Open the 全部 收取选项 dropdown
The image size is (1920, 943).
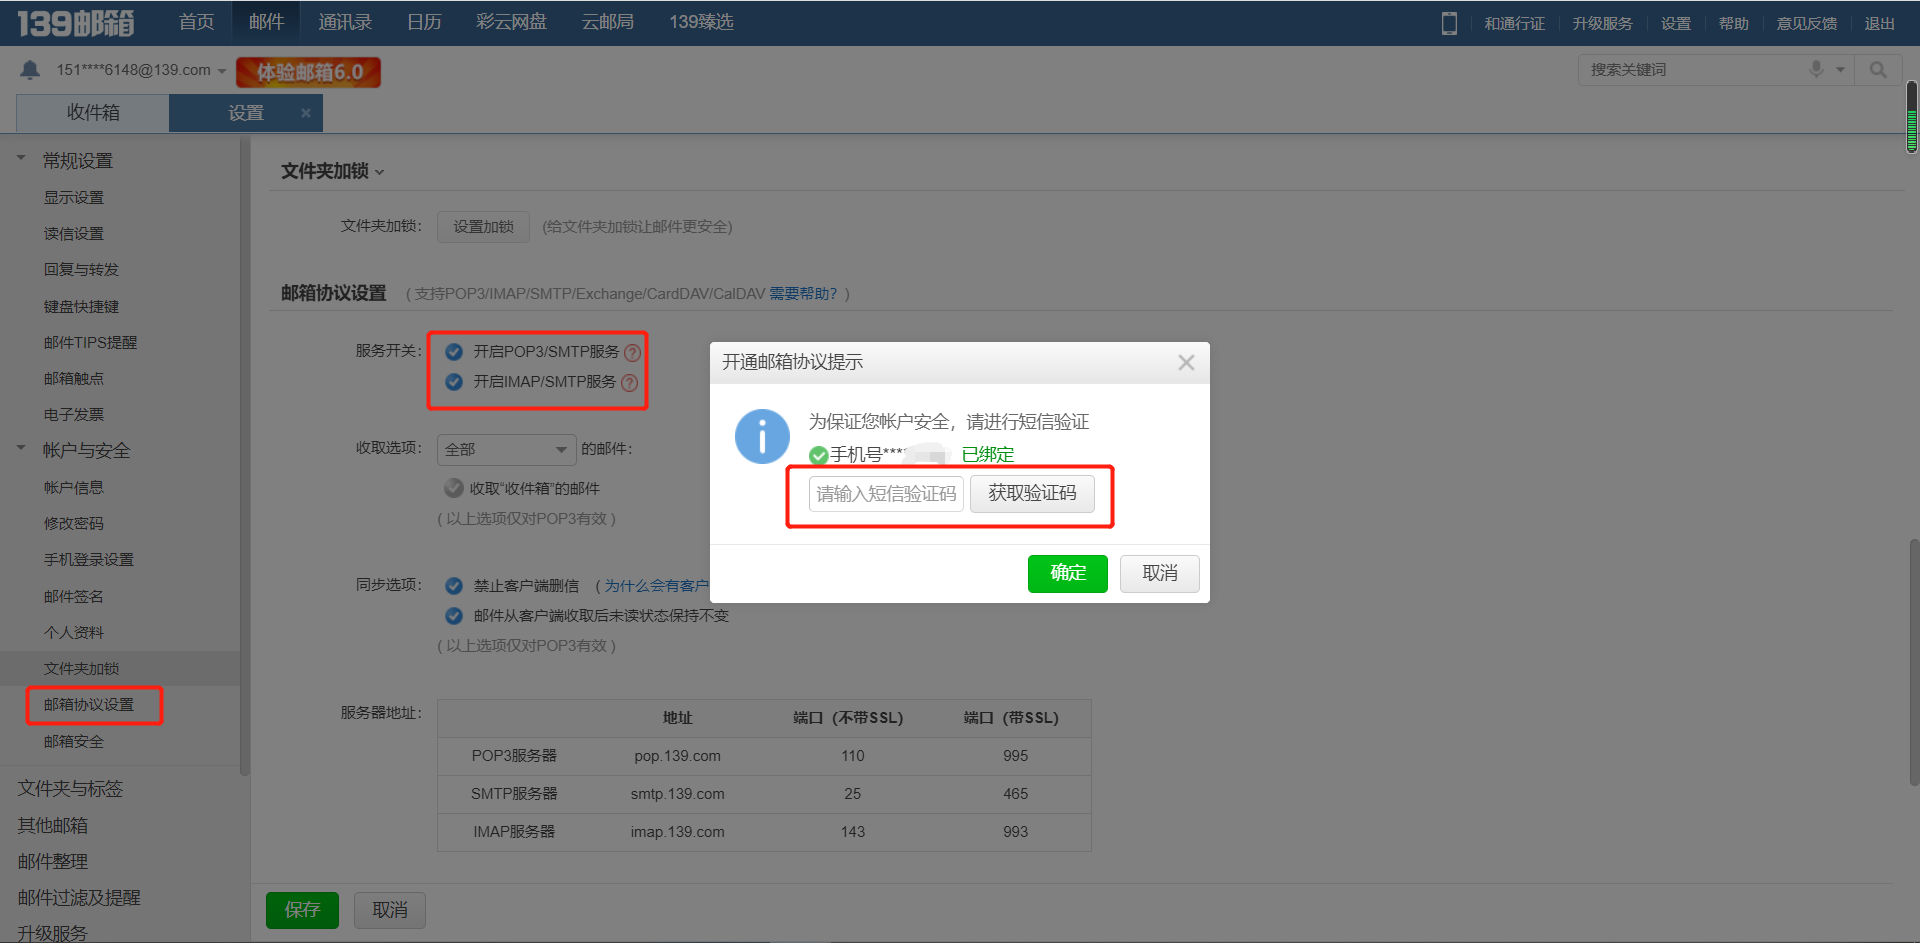[x=507, y=449]
